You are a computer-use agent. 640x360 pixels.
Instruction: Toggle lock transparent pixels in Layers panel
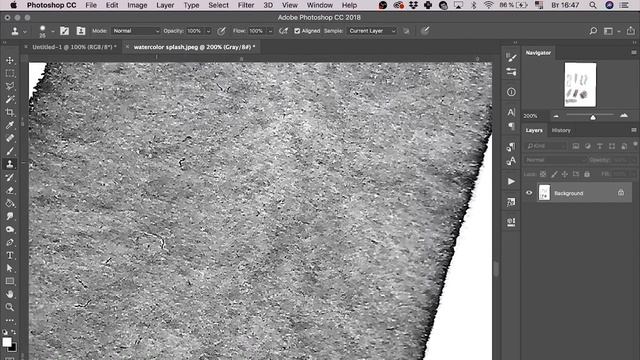point(543,174)
